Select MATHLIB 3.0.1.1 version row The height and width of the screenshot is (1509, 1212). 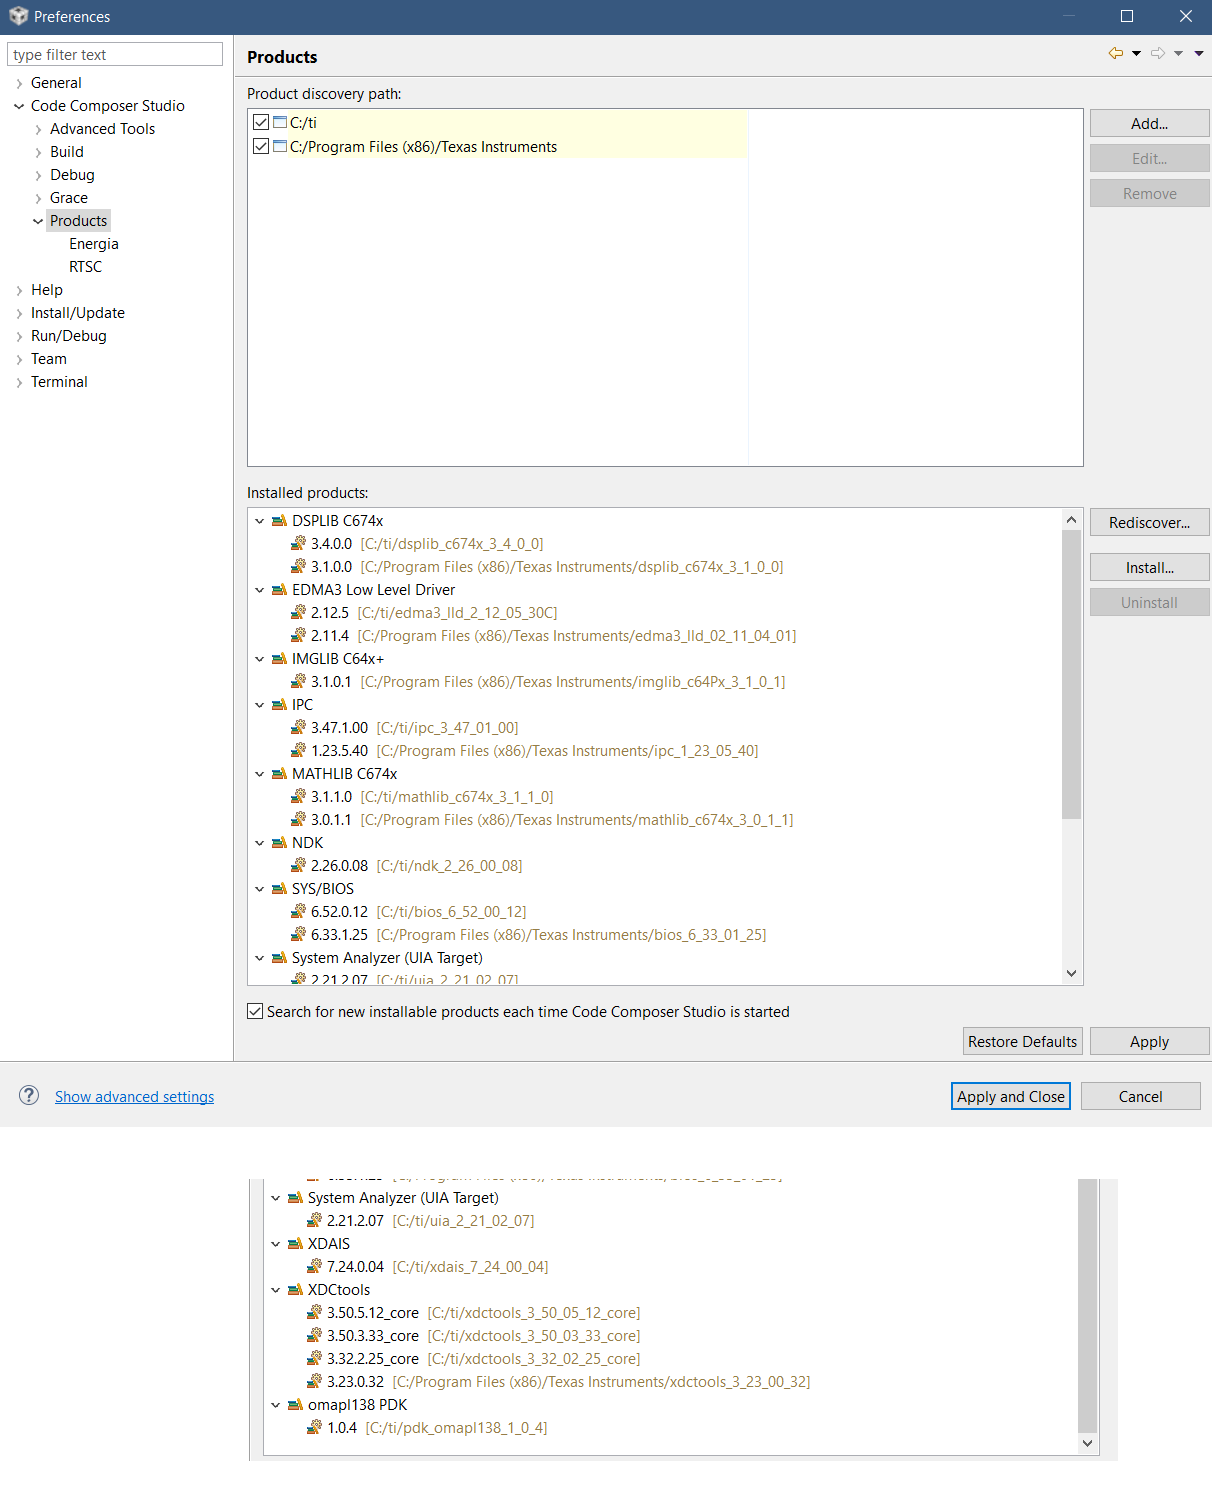pyautogui.click(x=542, y=820)
